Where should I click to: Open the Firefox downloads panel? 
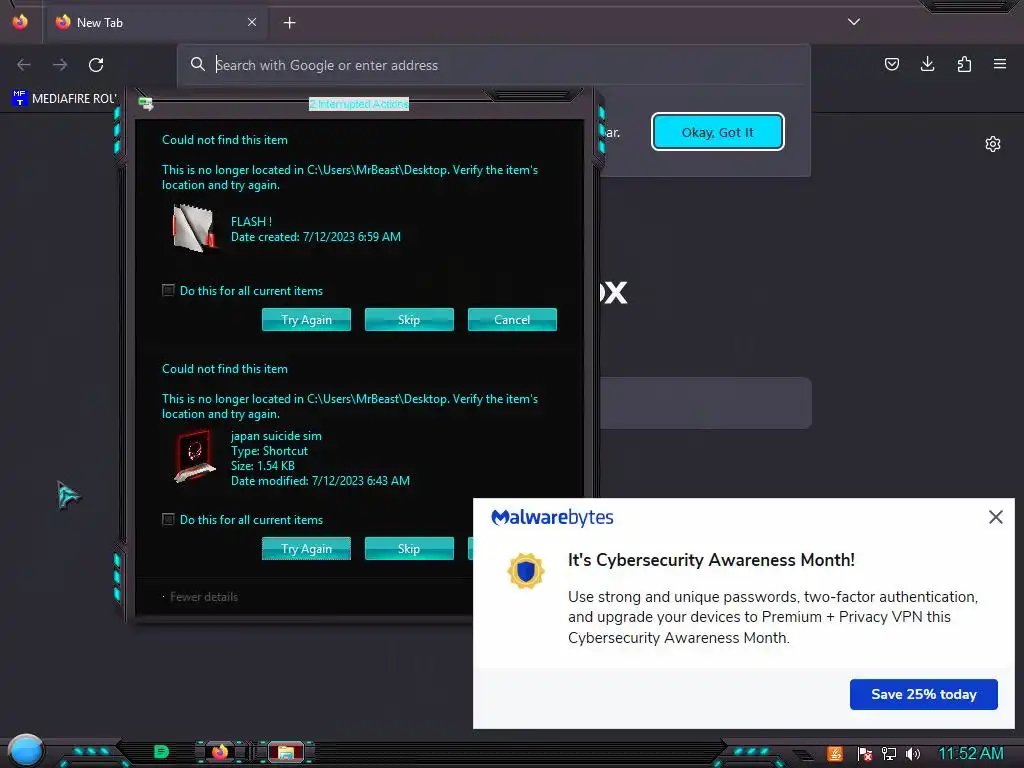tap(927, 64)
